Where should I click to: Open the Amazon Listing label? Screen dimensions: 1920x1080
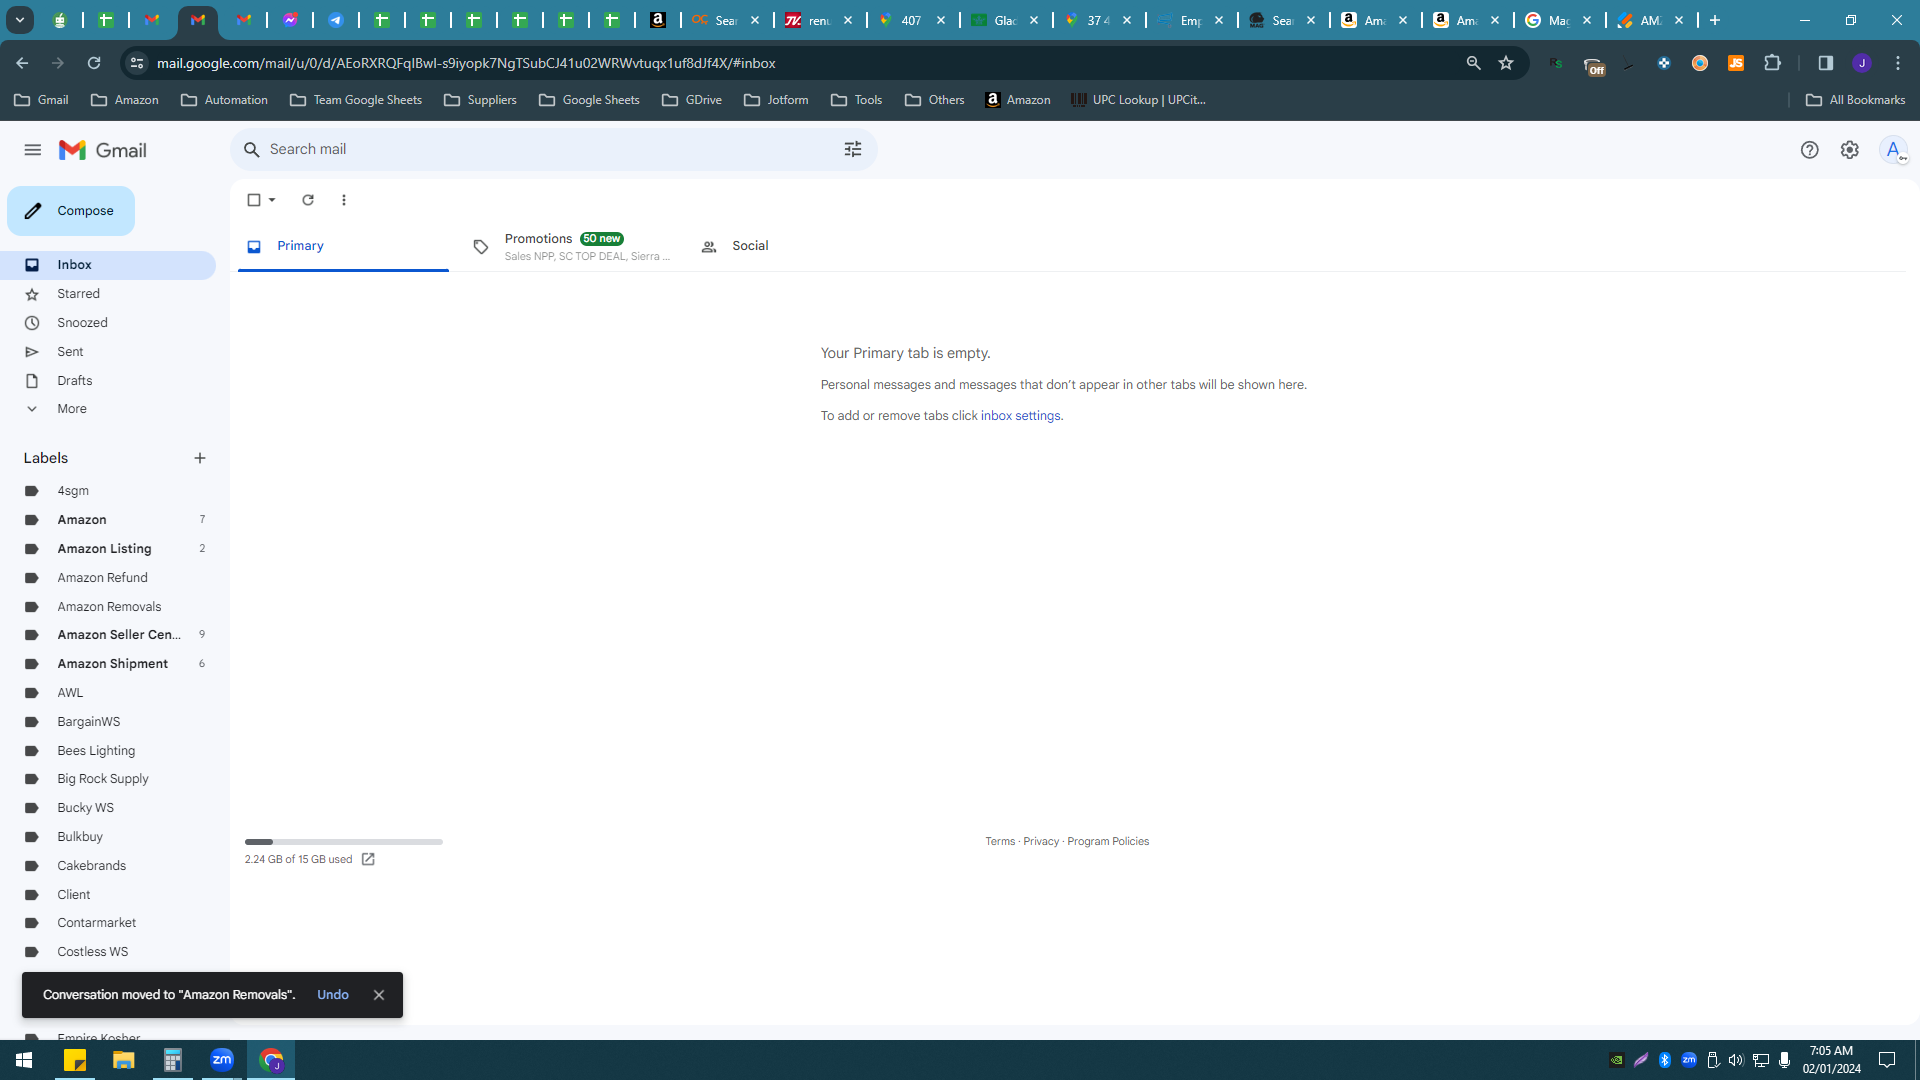click(x=108, y=549)
